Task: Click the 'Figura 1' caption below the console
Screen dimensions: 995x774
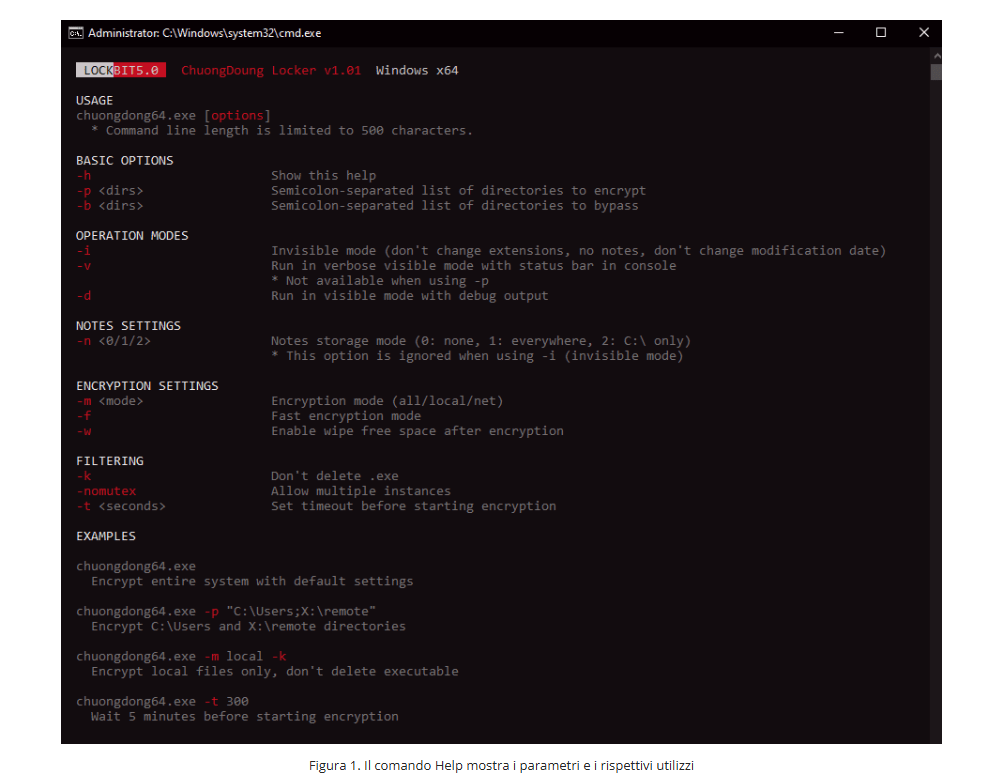Action: click(x=501, y=766)
